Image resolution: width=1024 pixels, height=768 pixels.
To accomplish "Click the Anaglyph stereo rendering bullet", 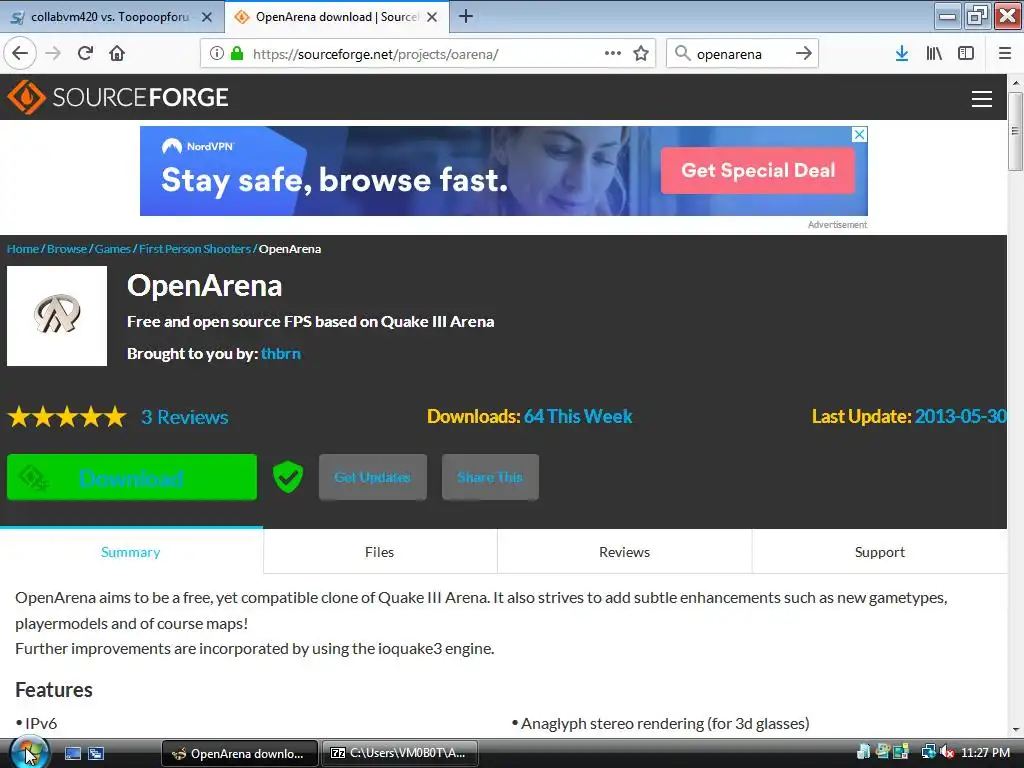I will click(661, 724).
